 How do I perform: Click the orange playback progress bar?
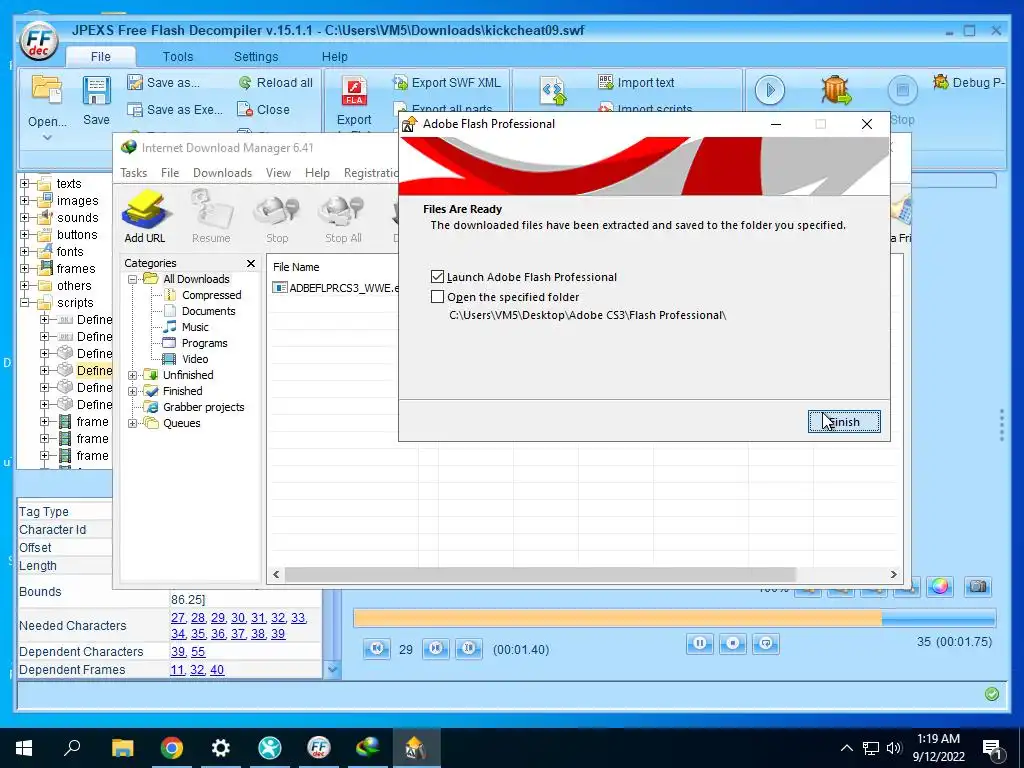[x=617, y=618]
